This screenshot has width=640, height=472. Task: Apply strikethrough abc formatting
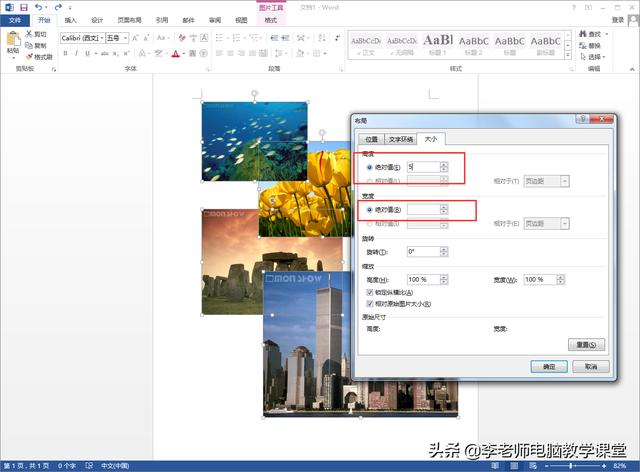click(x=105, y=53)
